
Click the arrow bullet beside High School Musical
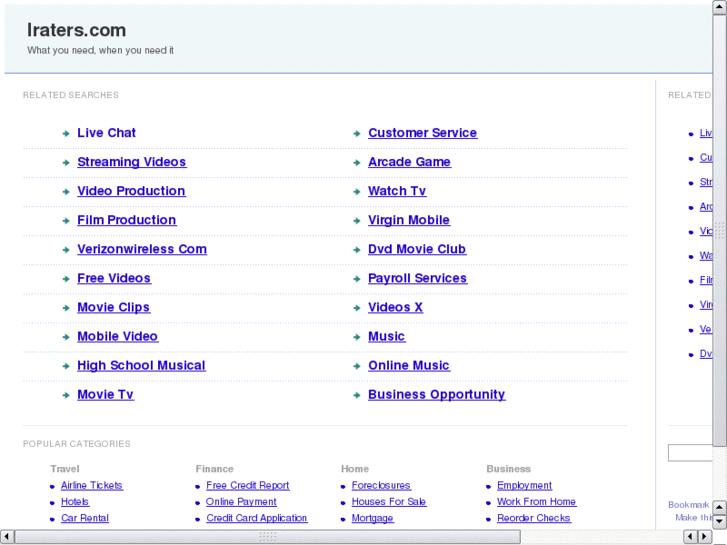point(66,366)
